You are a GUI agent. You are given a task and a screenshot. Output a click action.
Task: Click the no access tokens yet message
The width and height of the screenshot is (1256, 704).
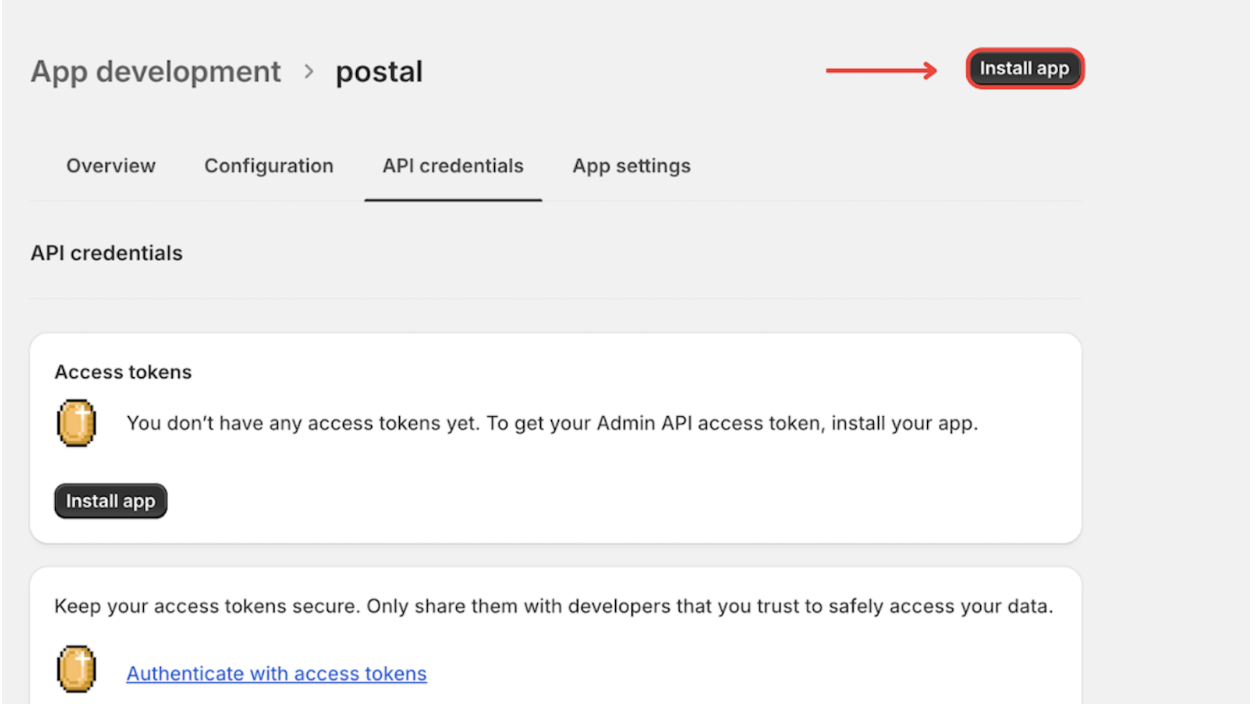(552, 423)
